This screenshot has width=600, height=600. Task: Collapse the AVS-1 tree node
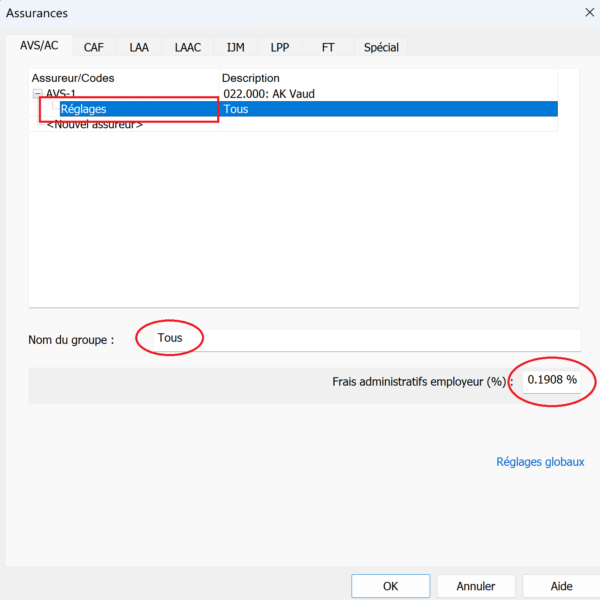tap(38, 93)
